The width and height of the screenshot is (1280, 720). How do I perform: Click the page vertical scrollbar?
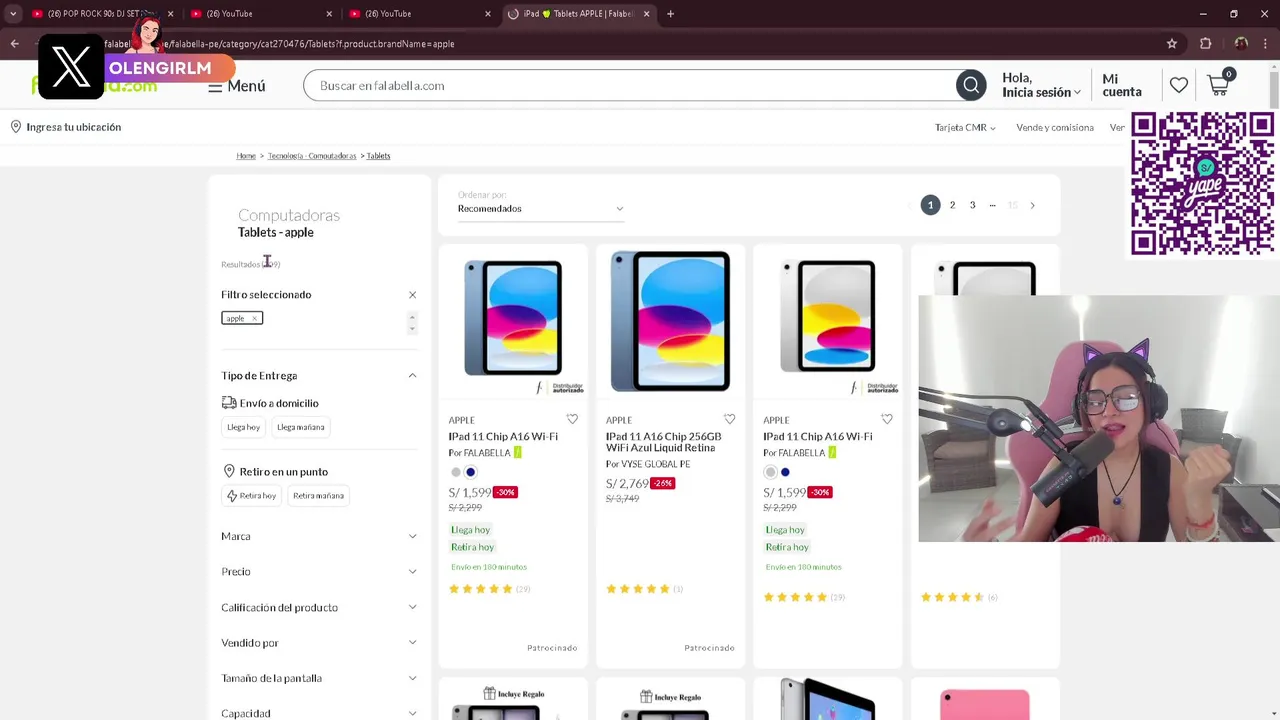point(1274,90)
